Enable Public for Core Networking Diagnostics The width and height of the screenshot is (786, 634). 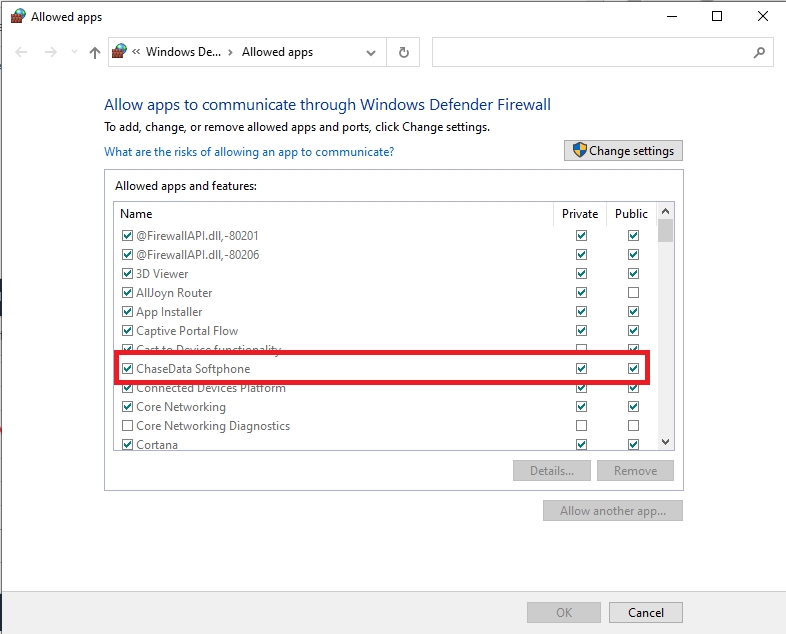coord(633,426)
